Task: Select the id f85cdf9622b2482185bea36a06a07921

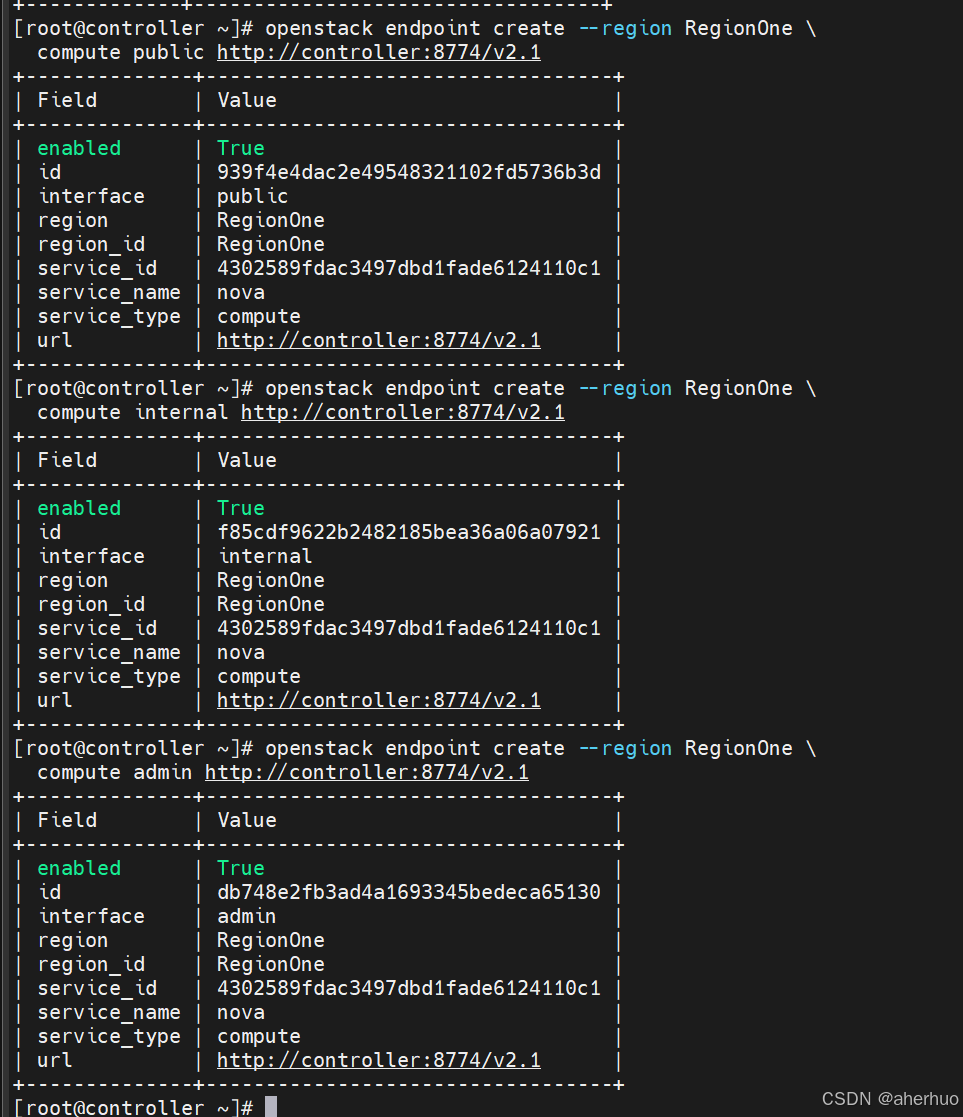Action: pos(409,532)
